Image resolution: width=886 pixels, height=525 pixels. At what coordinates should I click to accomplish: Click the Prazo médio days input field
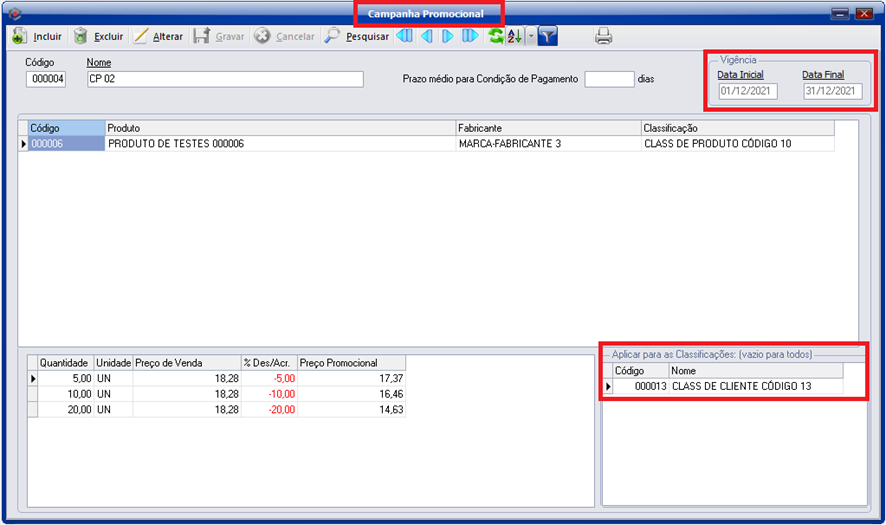609,79
